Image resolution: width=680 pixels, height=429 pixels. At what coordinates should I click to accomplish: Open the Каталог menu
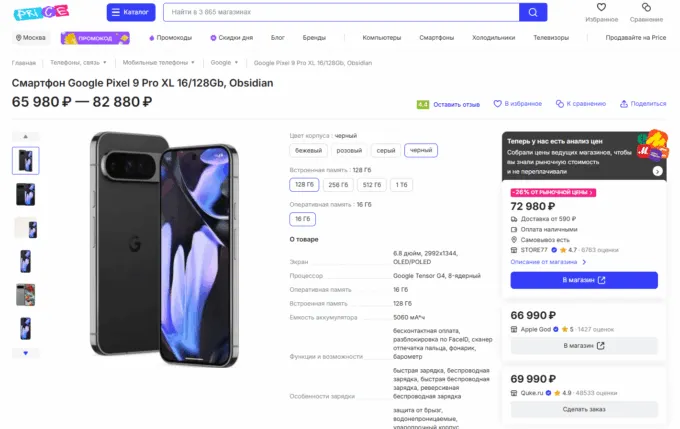pos(130,12)
